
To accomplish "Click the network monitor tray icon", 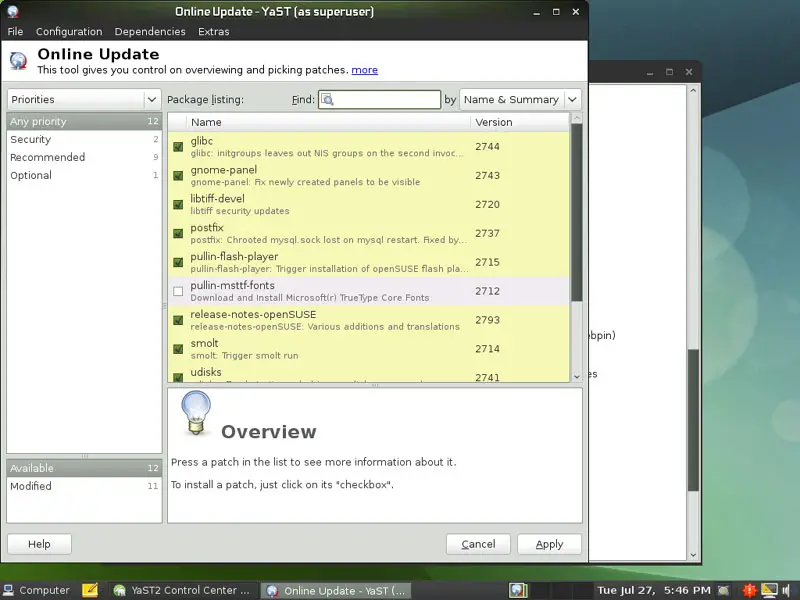I will [x=769, y=590].
